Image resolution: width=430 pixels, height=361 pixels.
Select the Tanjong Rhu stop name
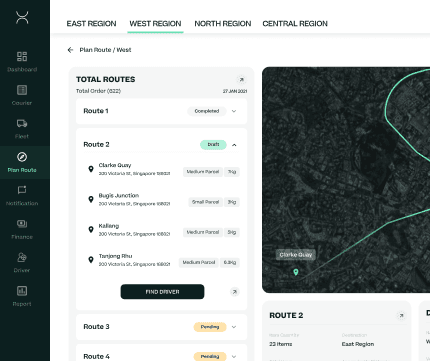coord(115,256)
